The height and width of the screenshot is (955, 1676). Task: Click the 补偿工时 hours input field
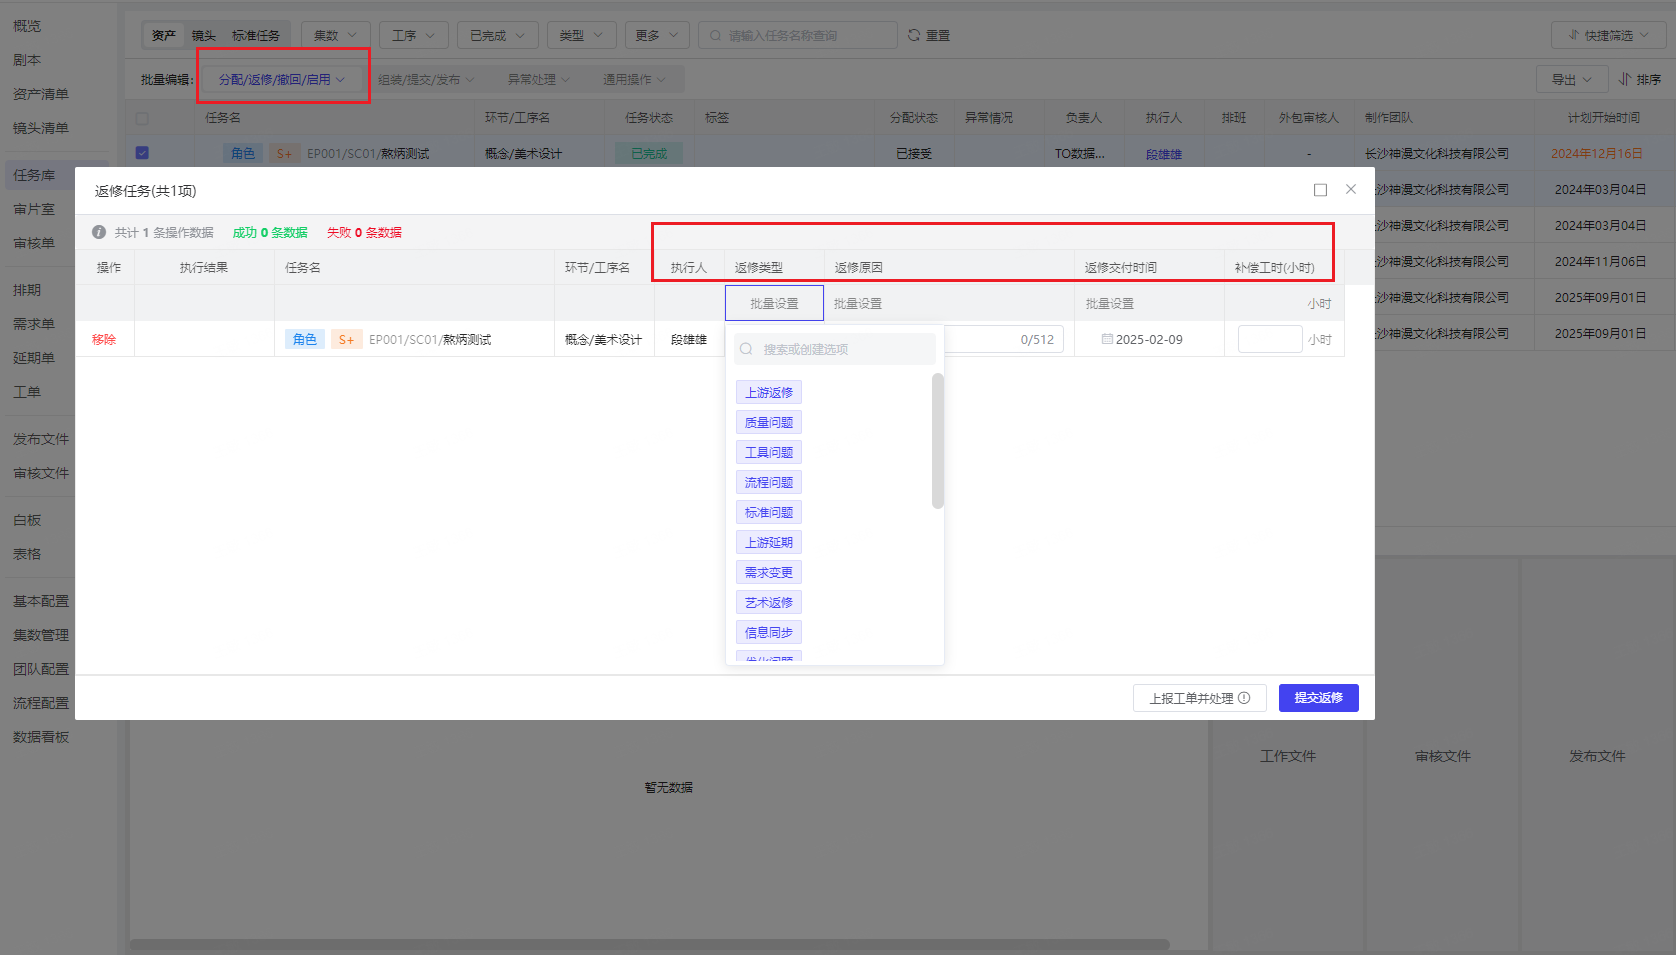1269,339
